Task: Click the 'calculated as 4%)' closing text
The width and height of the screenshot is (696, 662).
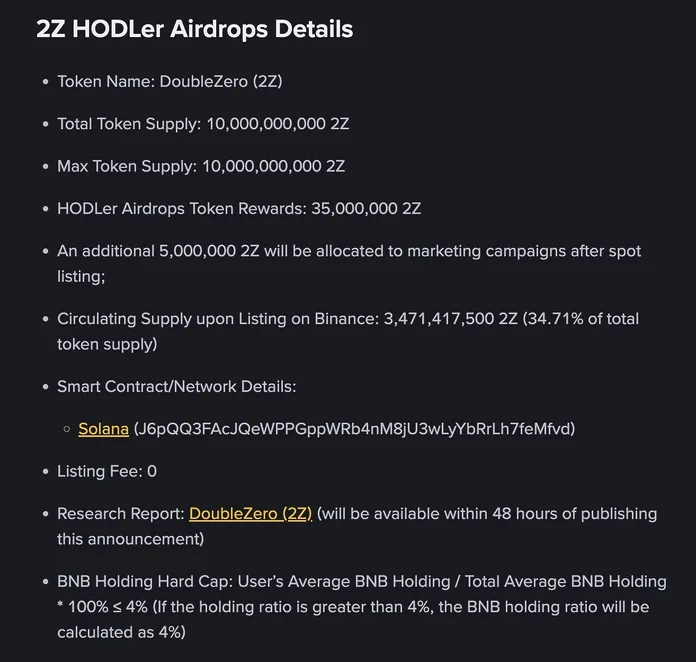Action: coord(121,631)
